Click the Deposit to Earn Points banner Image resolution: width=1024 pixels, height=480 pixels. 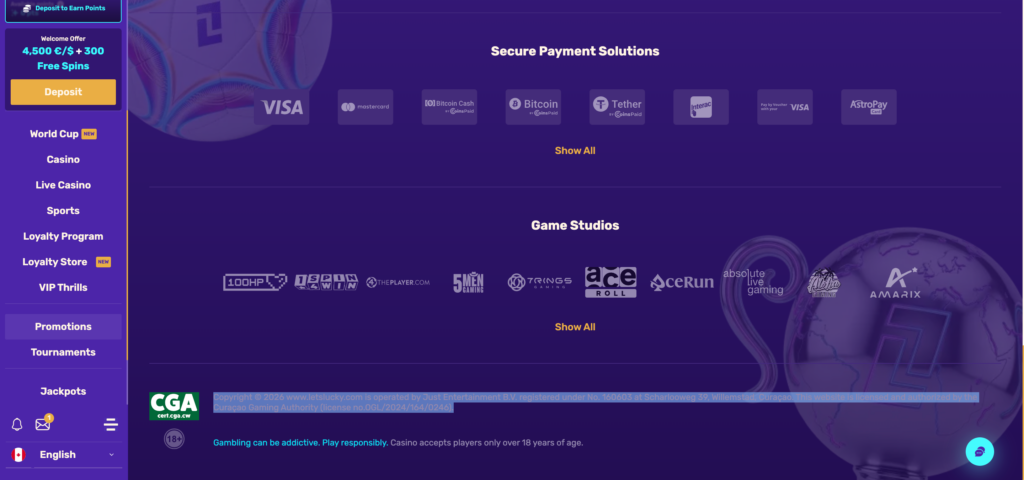[63, 10]
